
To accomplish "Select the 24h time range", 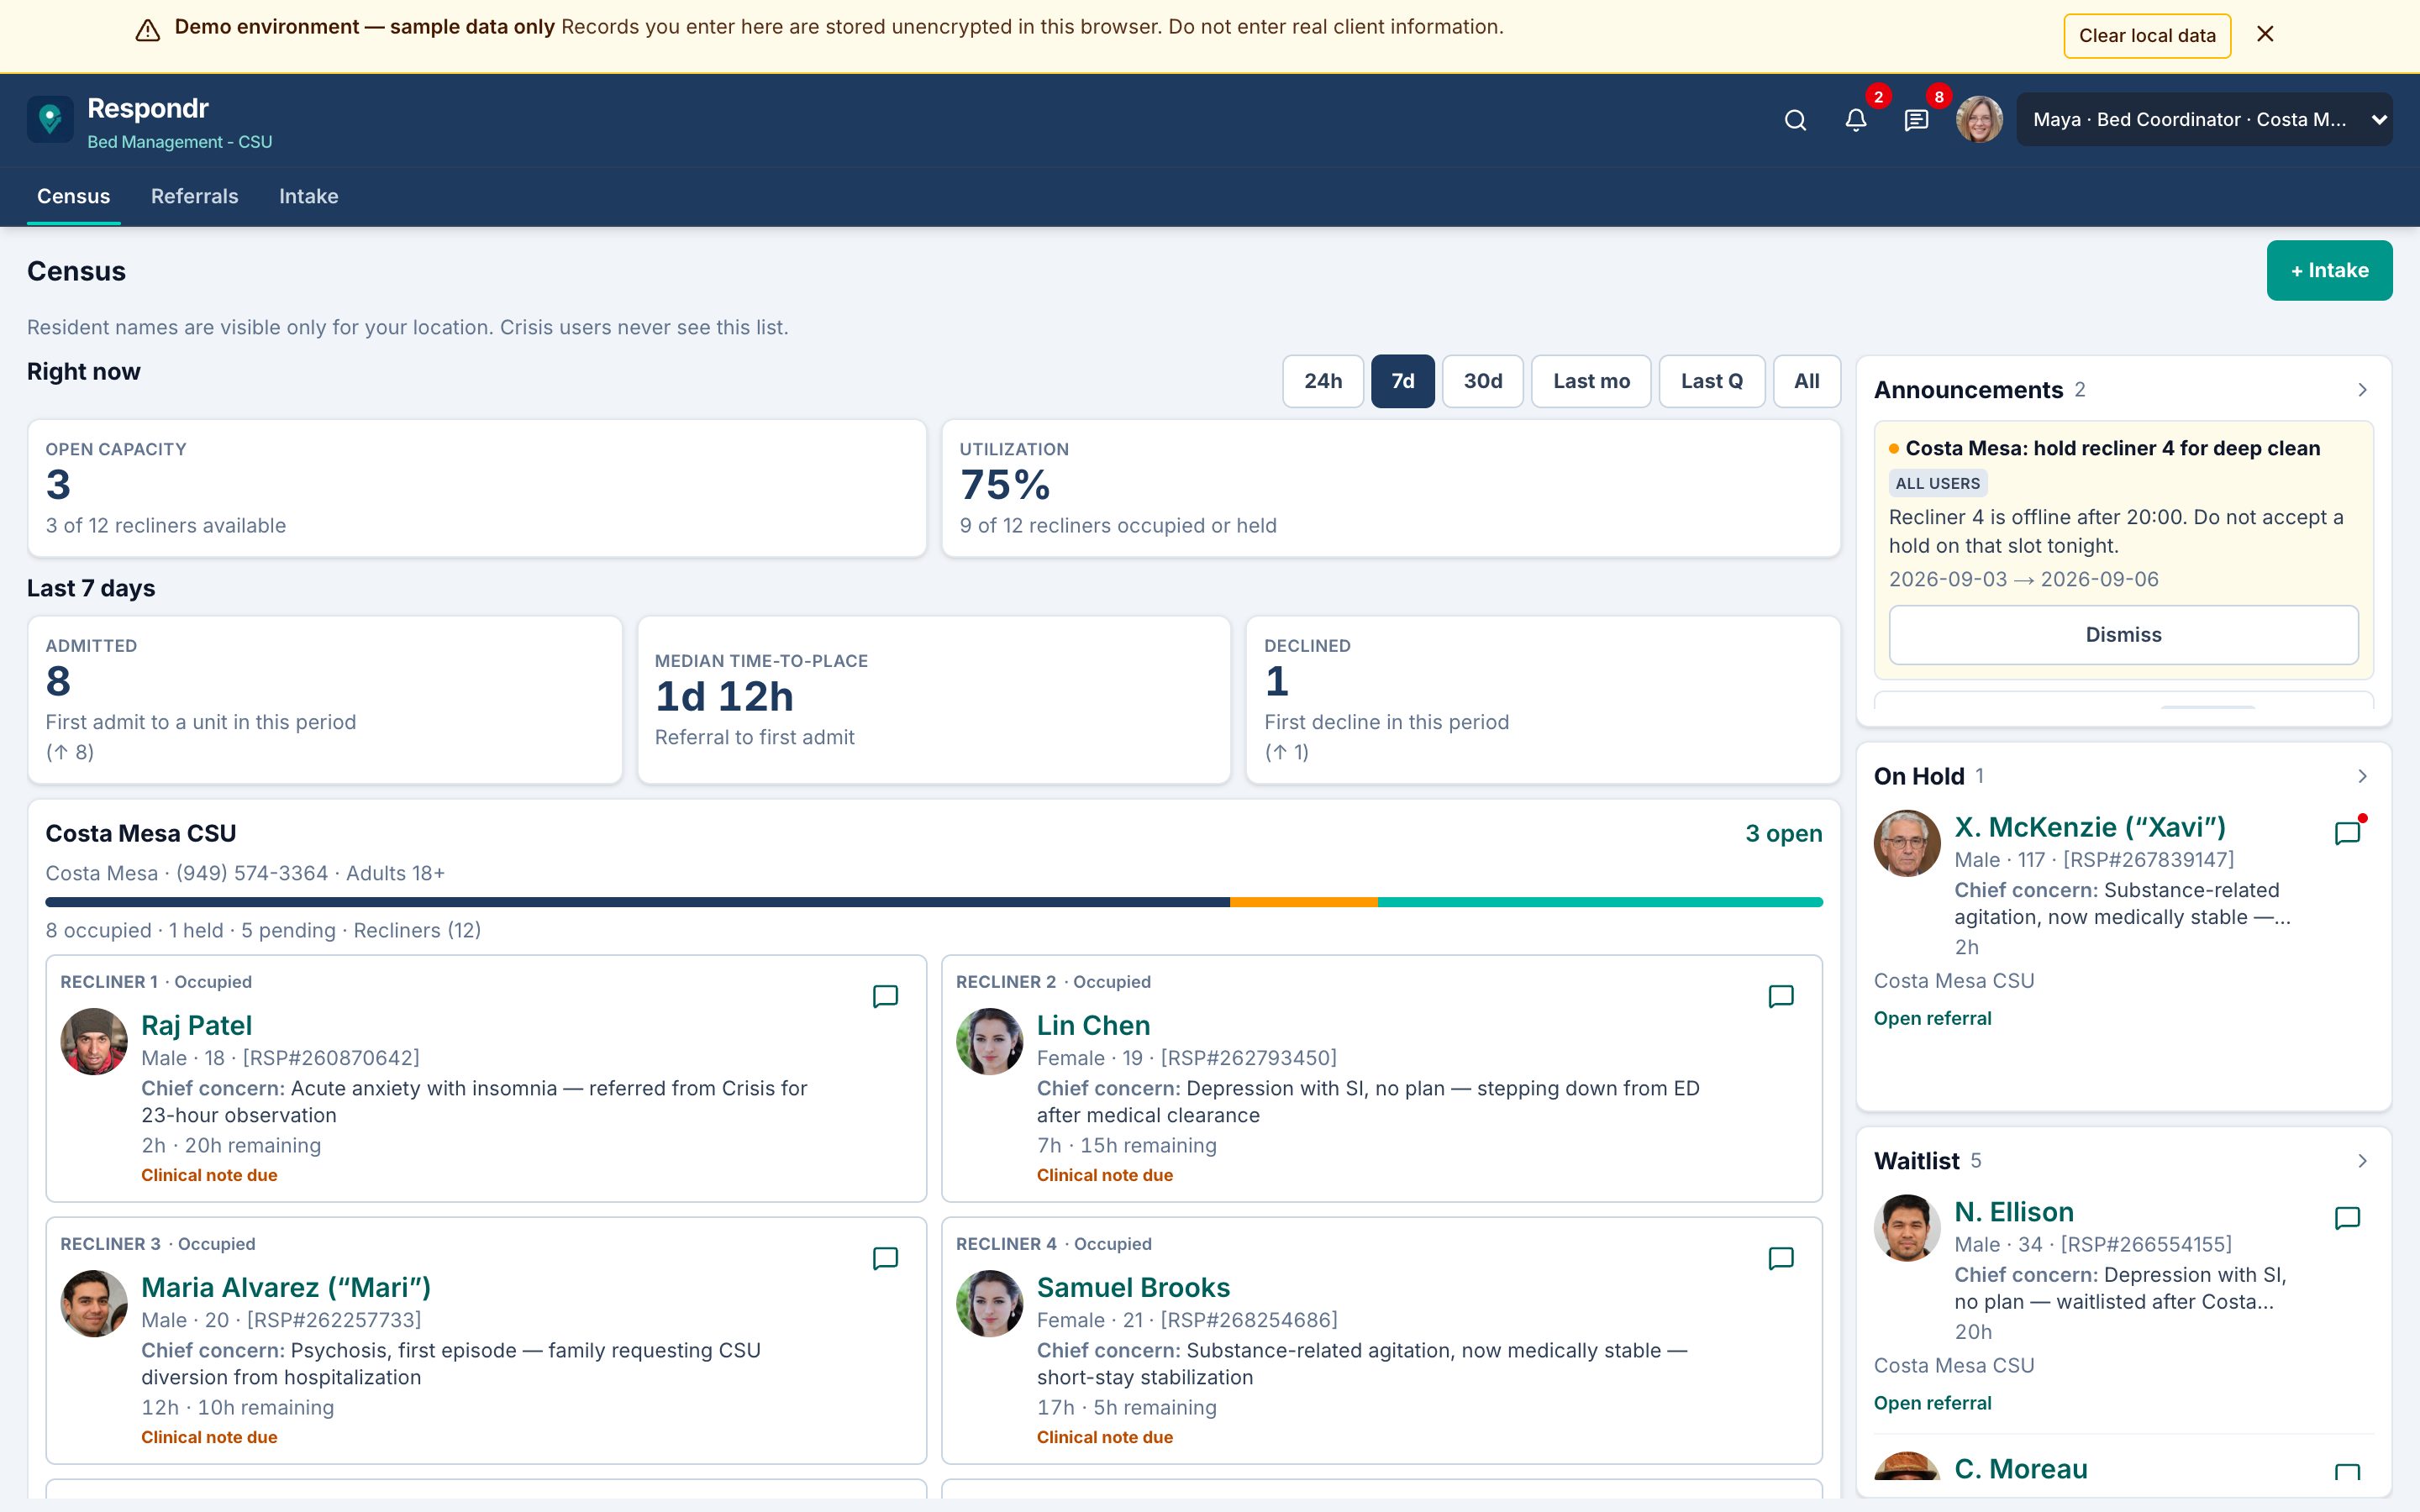I will pyautogui.click(x=1323, y=381).
